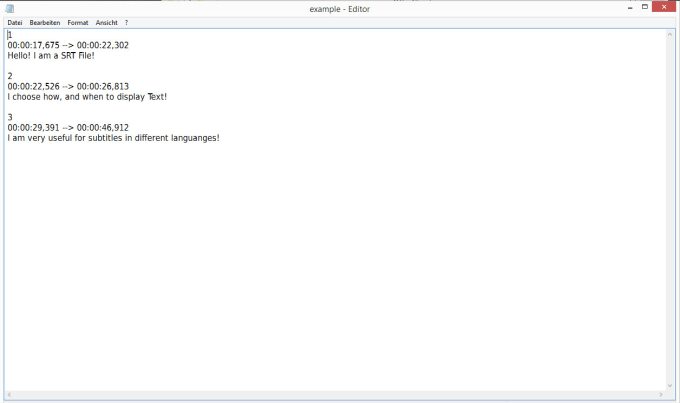
Task: Open the Ansicht menu
Action: [x=106, y=22]
